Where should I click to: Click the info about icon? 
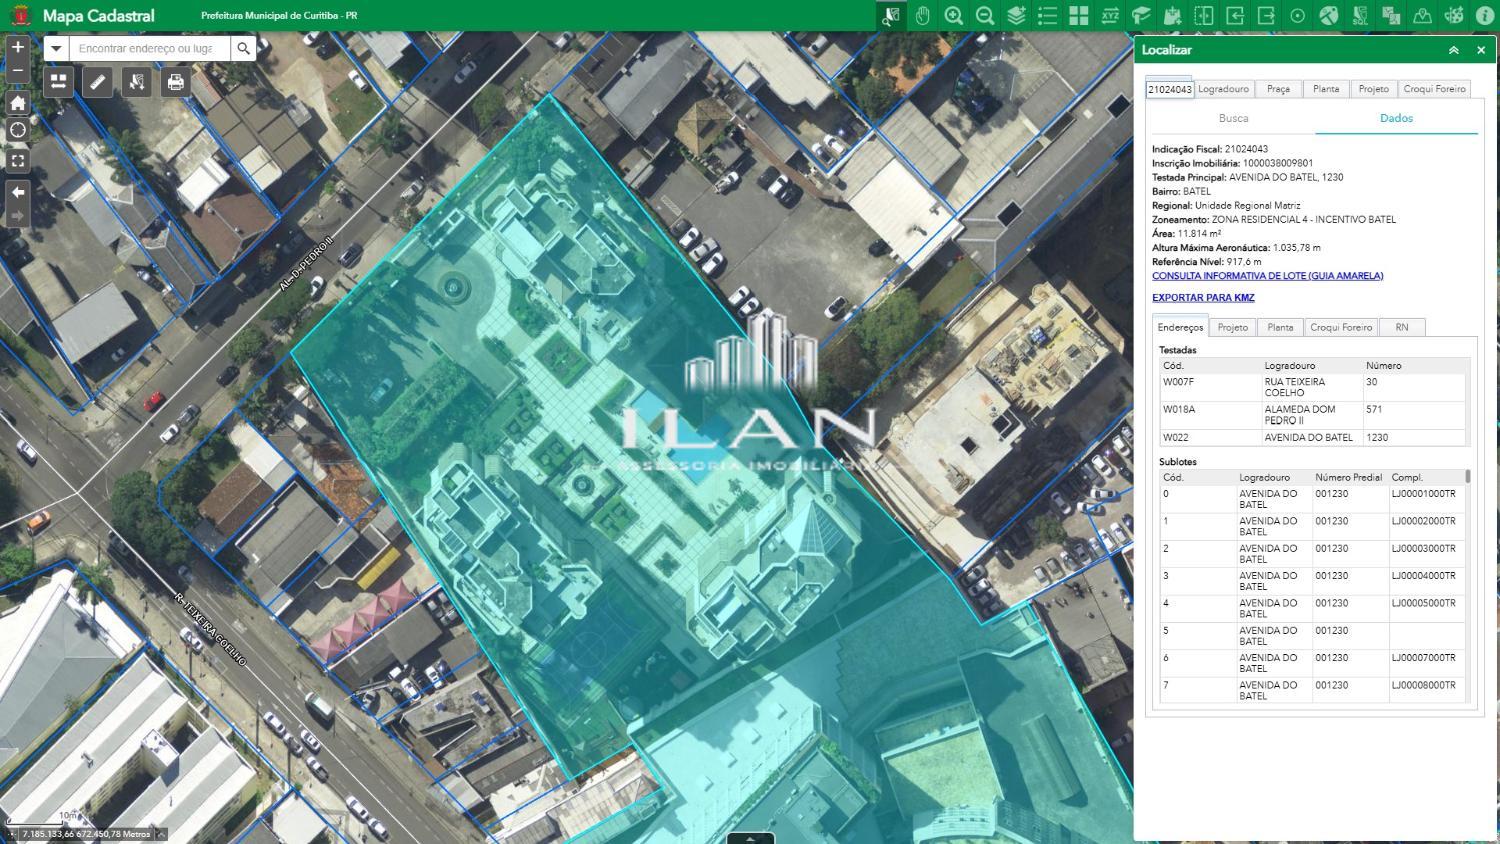point(1484,15)
